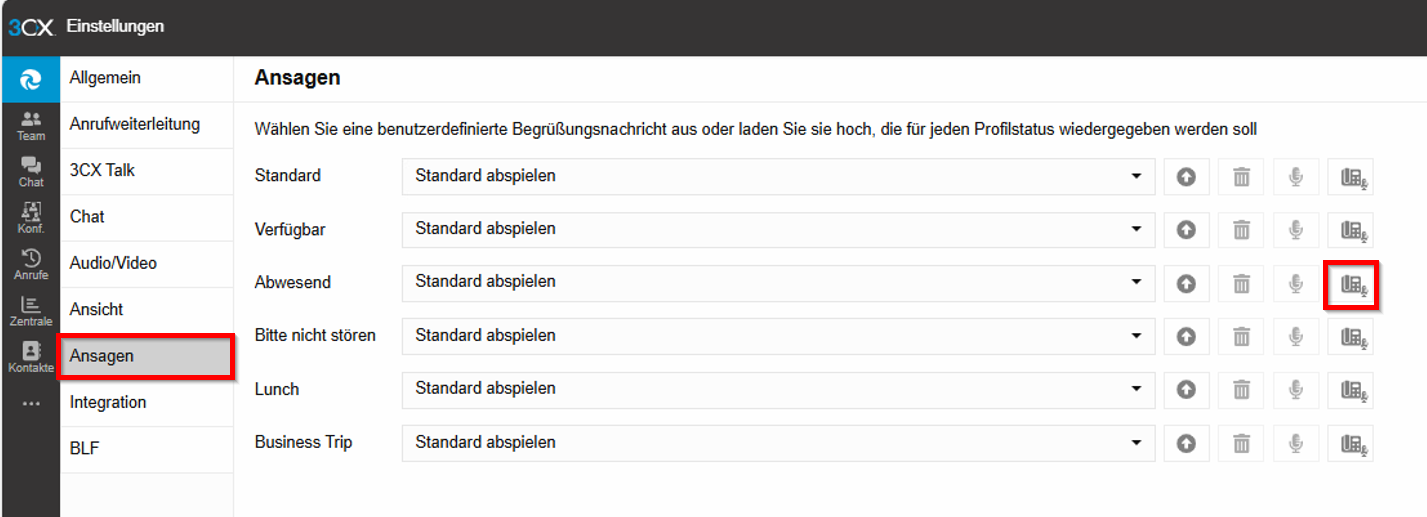Image resolution: width=1427 pixels, height=517 pixels.
Task: Select Anrufweiterleitung settings tab
Action: tap(135, 124)
